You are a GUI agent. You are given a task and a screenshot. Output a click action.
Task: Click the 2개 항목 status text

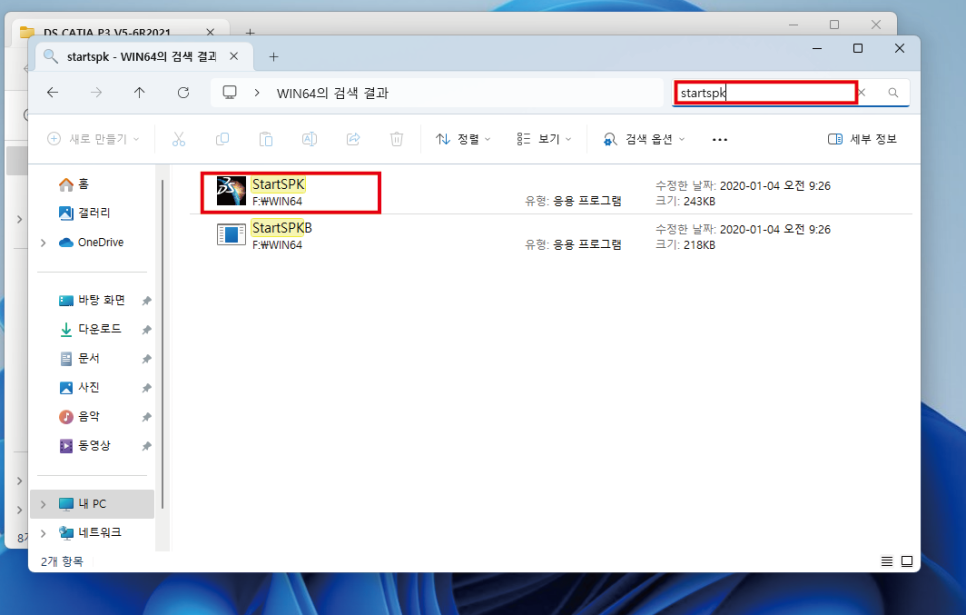[x=62, y=561]
